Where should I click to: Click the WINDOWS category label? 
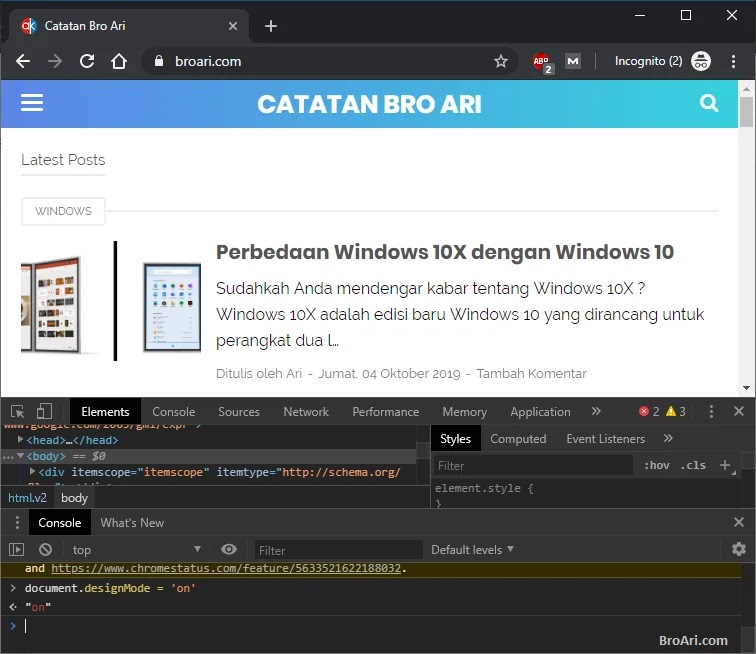63,211
